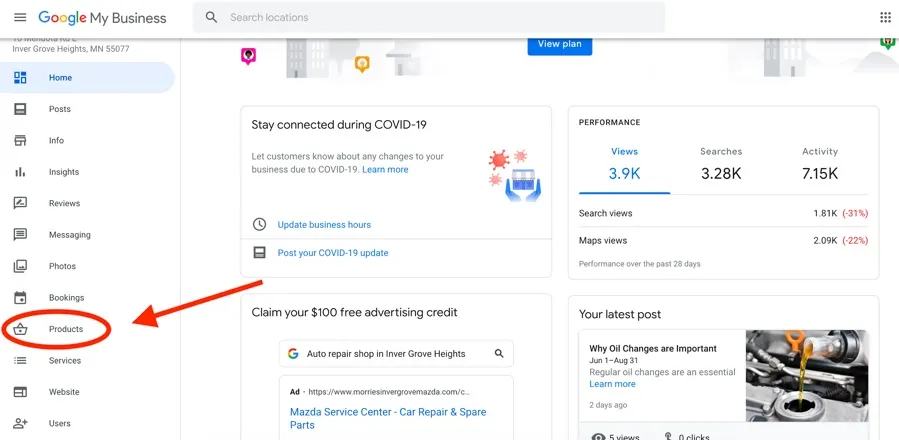Click the Posts sidebar icon
899x440 pixels.
click(20, 109)
